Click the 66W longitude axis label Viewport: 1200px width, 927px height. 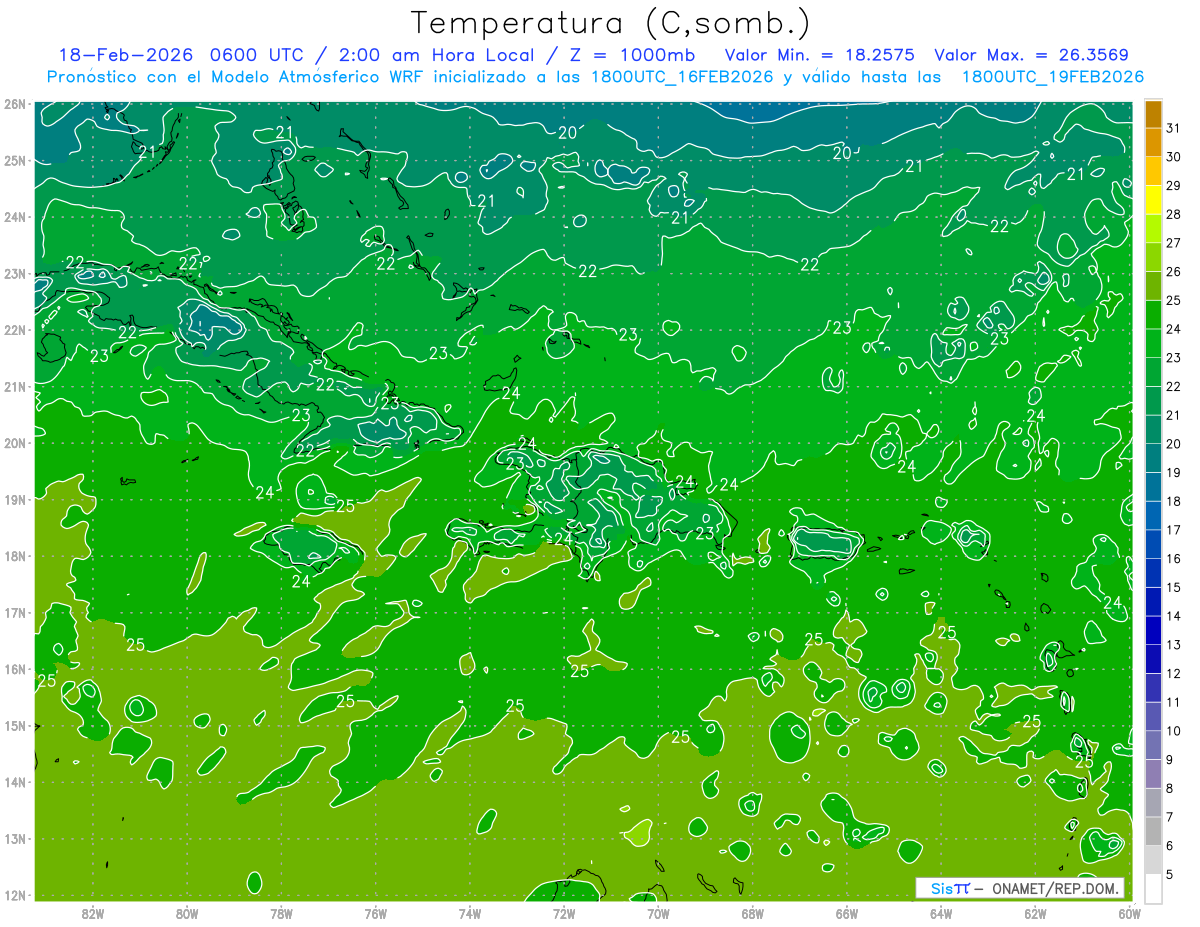pos(847,913)
